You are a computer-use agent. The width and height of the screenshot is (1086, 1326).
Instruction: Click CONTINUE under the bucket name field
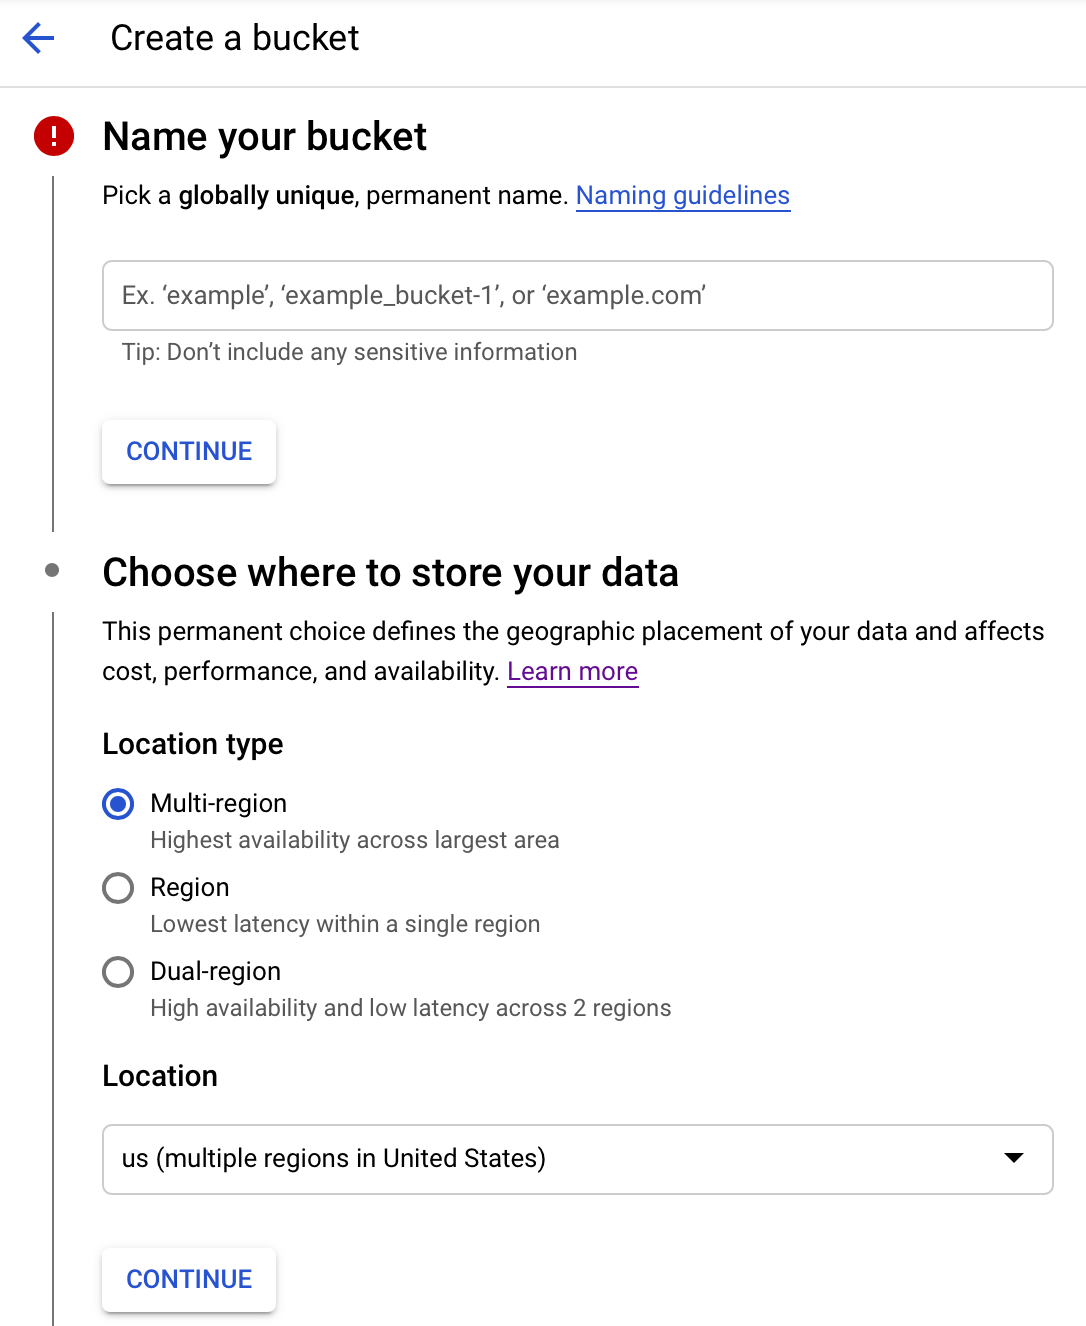pyautogui.click(x=189, y=452)
